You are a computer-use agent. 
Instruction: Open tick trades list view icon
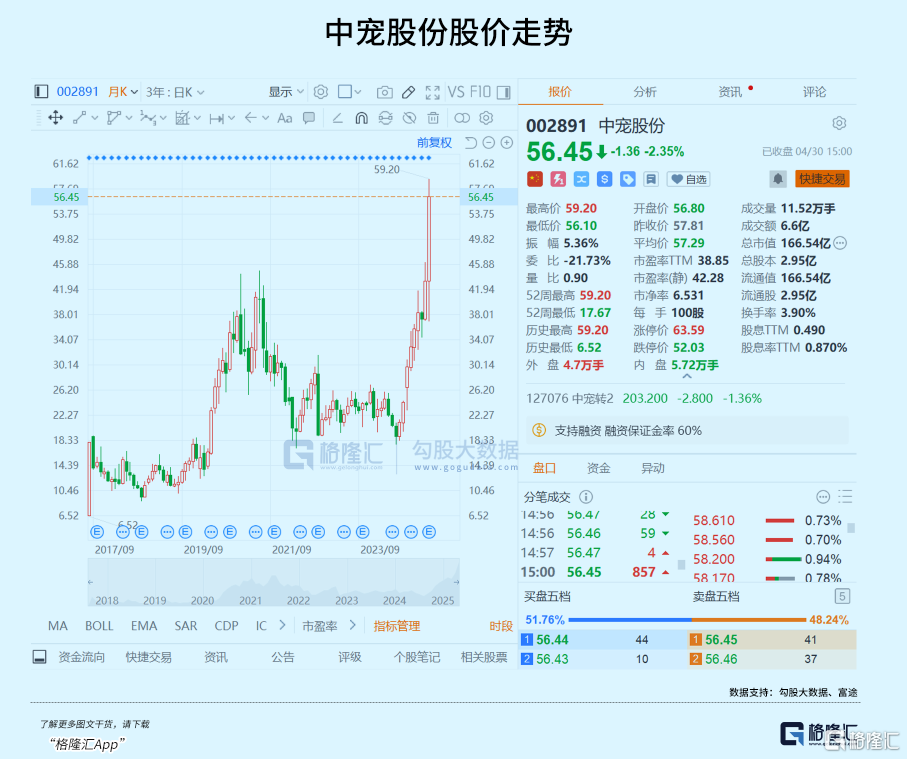(x=845, y=496)
